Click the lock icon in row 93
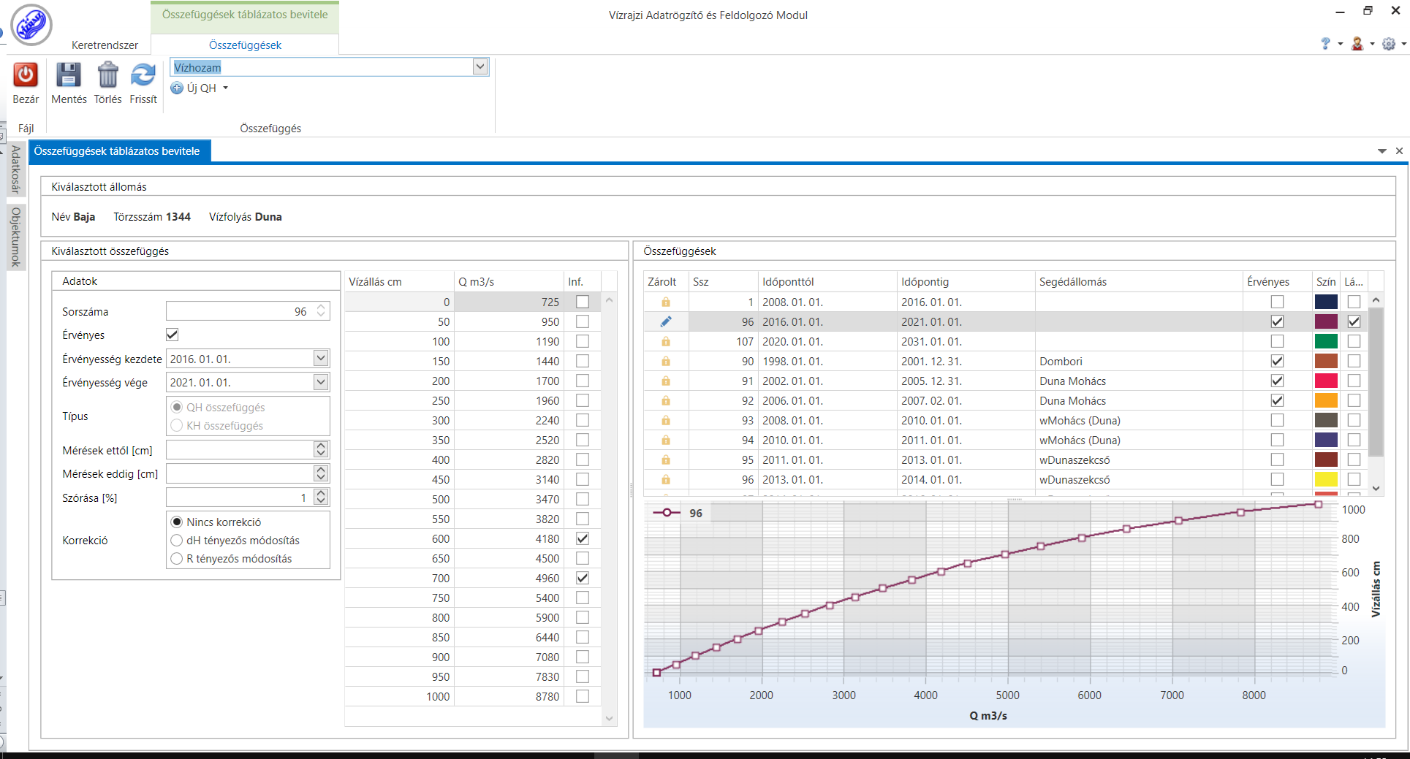Viewport: 1410px width, 759px height. click(666, 420)
